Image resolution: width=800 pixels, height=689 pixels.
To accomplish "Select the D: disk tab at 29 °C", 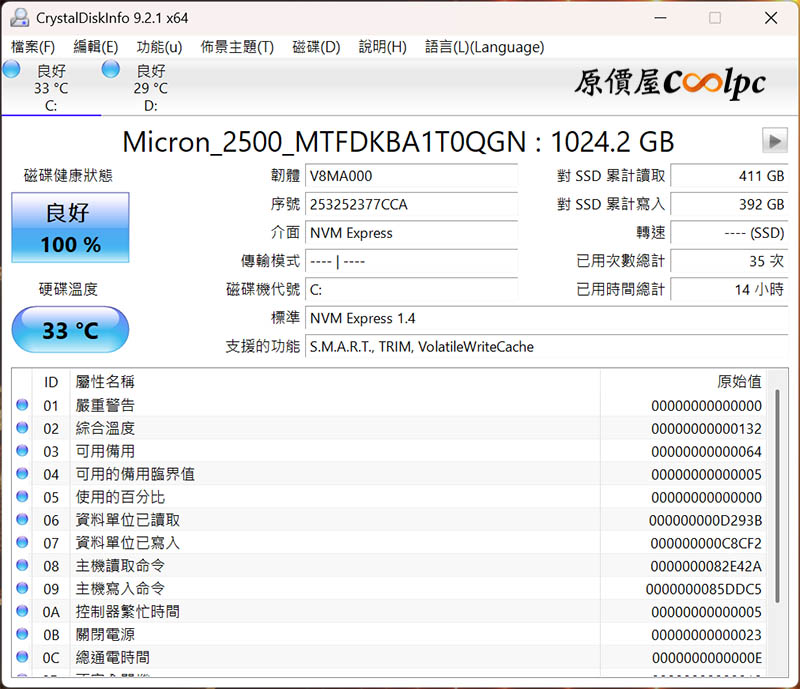I will click(150, 88).
